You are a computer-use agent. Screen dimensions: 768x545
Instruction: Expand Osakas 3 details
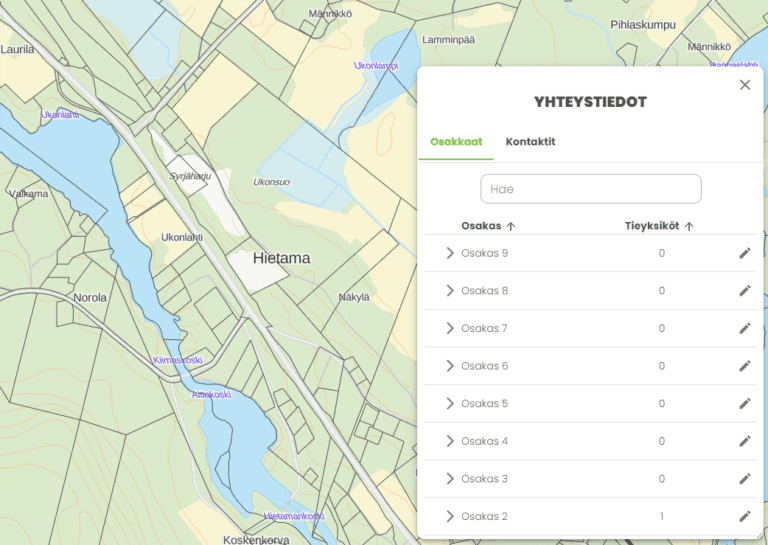(x=450, y=479)
